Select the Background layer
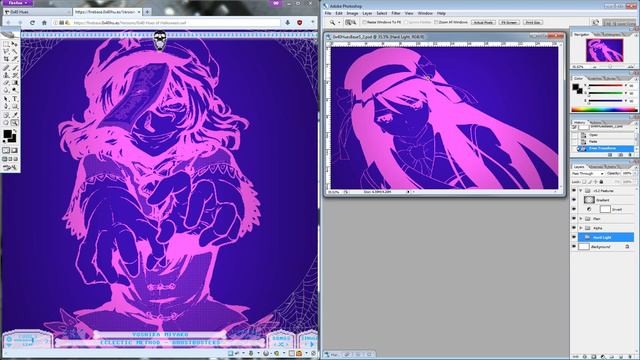 click(x=606, y=247)
